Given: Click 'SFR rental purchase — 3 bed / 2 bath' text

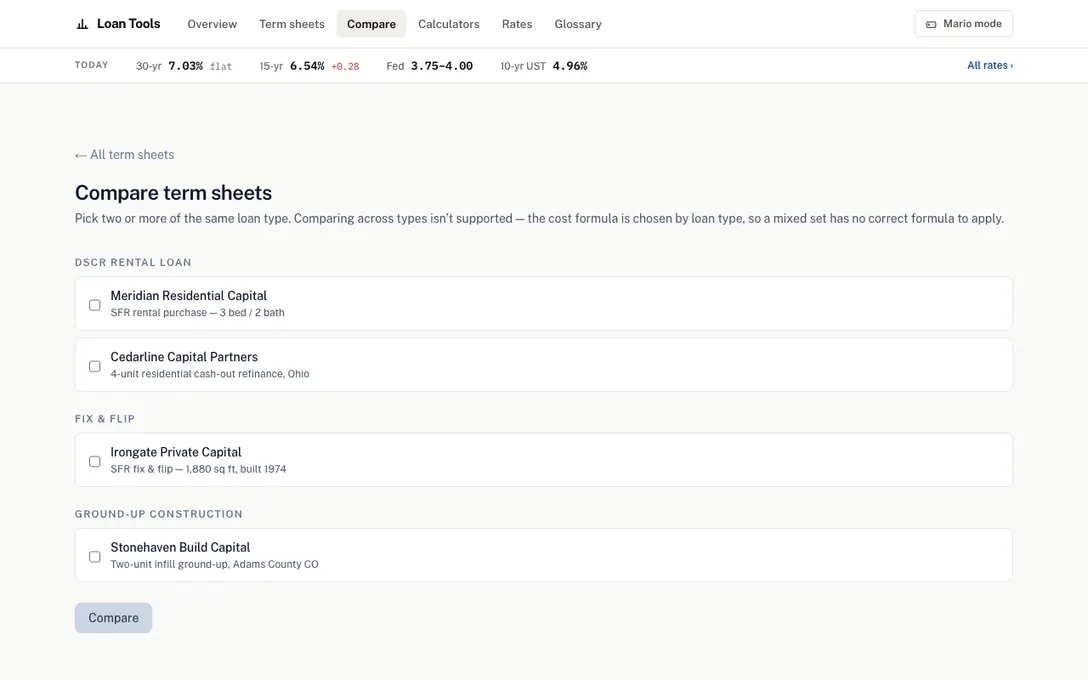Looking at the screenshot, I should pyautogui.click(x=198, y=313).
